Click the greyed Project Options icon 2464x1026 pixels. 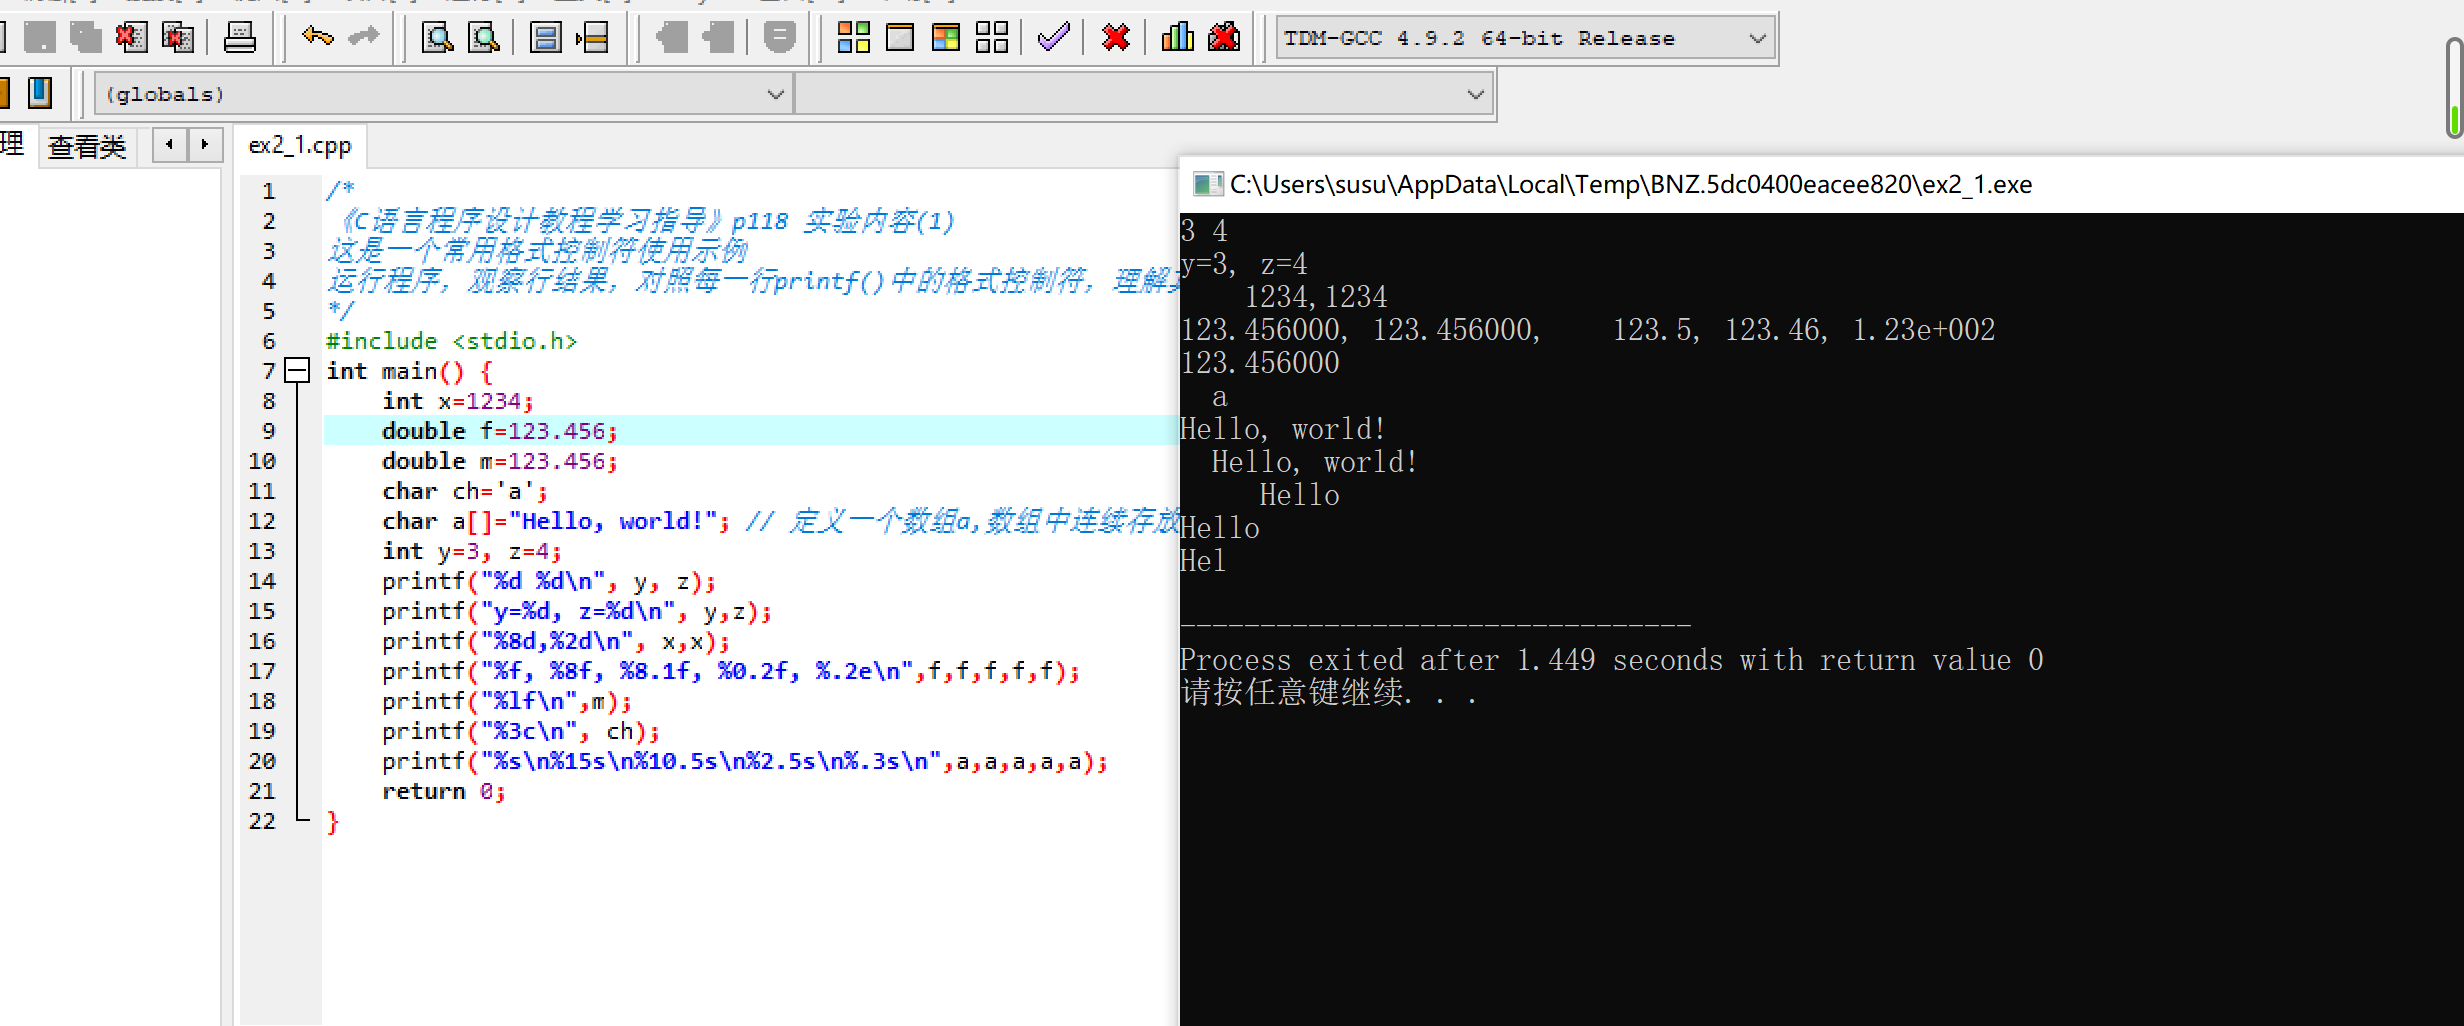tap(779, 38)
